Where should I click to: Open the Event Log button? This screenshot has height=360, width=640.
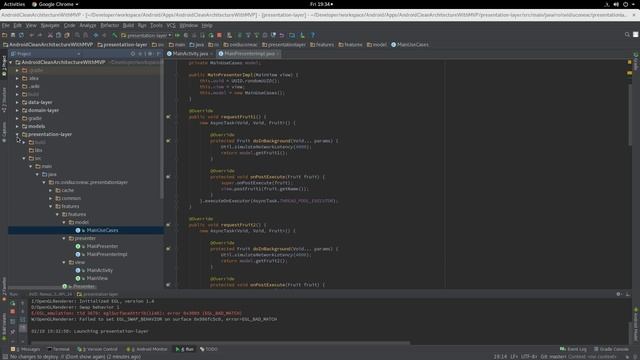[573, 349]
